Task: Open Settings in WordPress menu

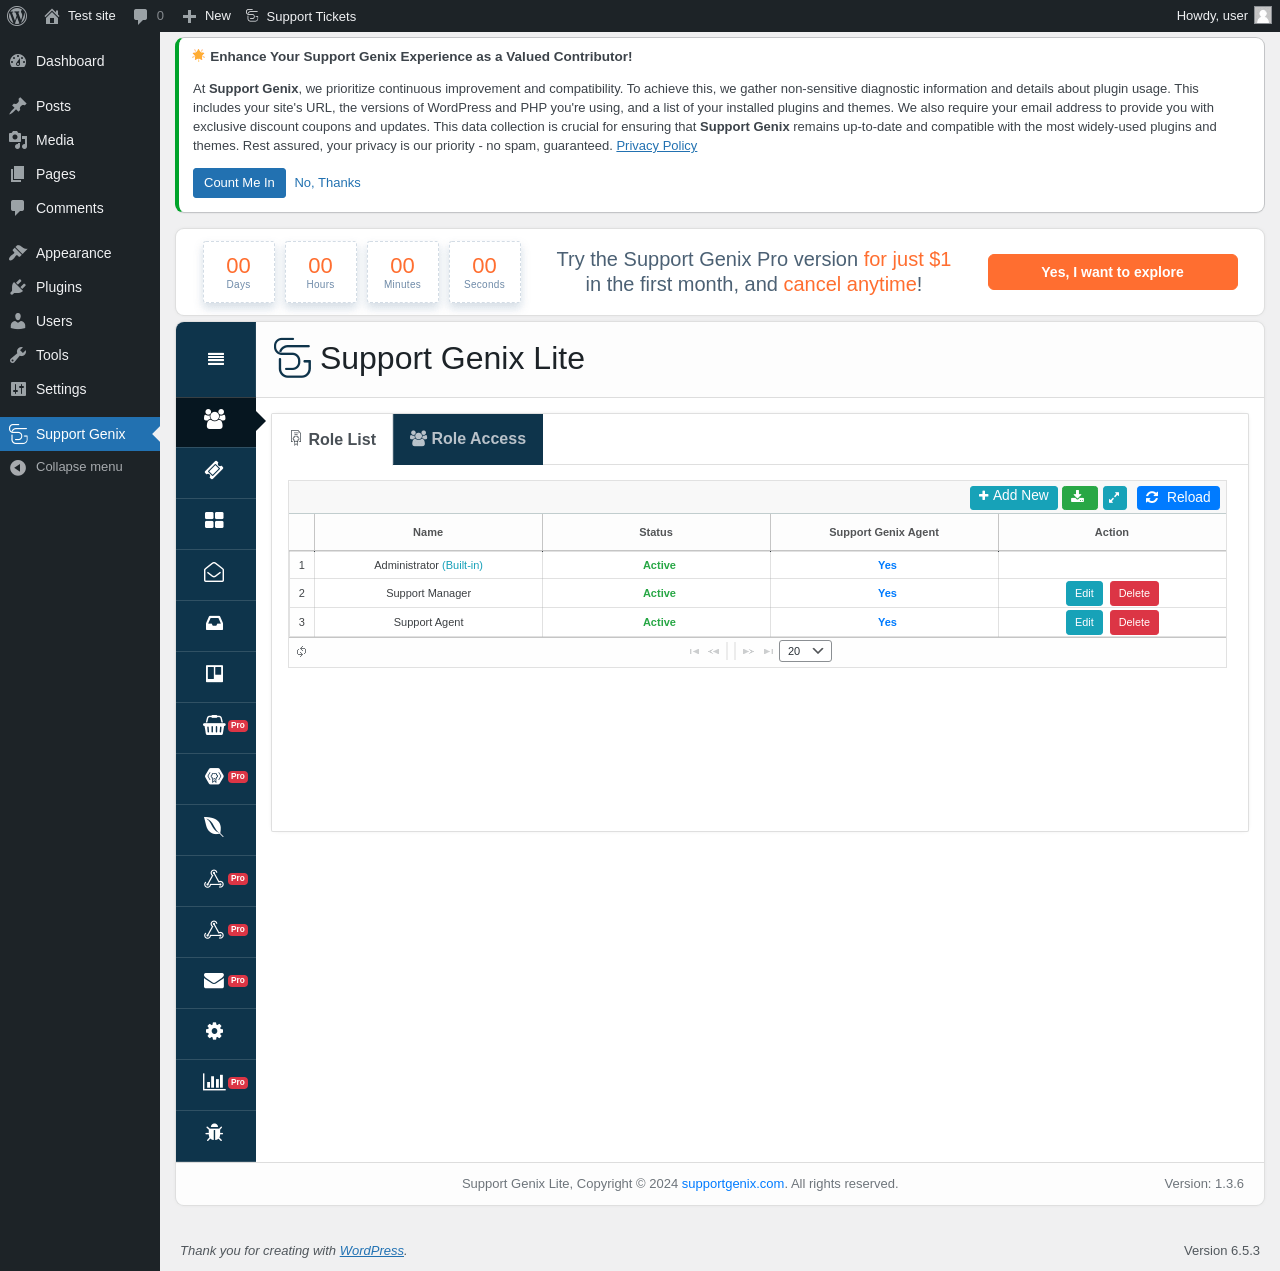Action: click(80, 389)
